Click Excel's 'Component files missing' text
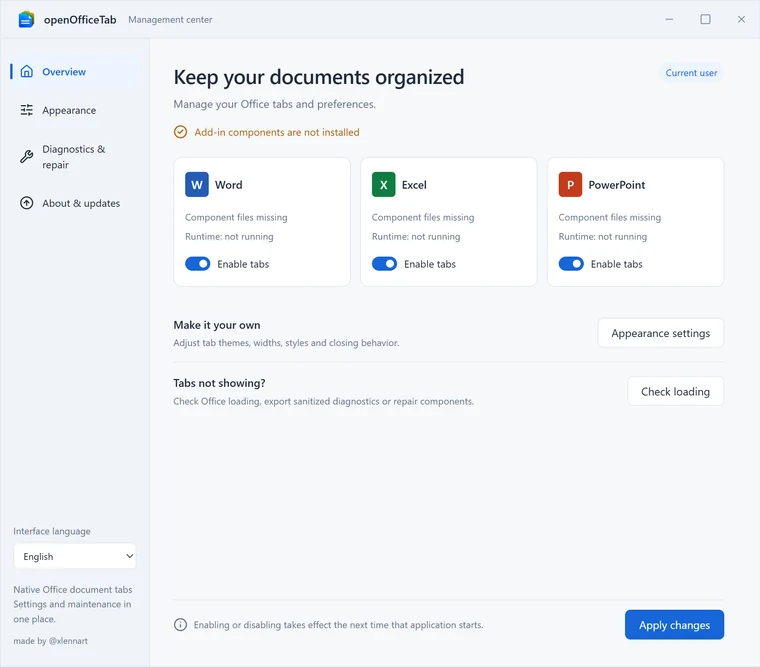760x667 pixels. pos(423,217)
